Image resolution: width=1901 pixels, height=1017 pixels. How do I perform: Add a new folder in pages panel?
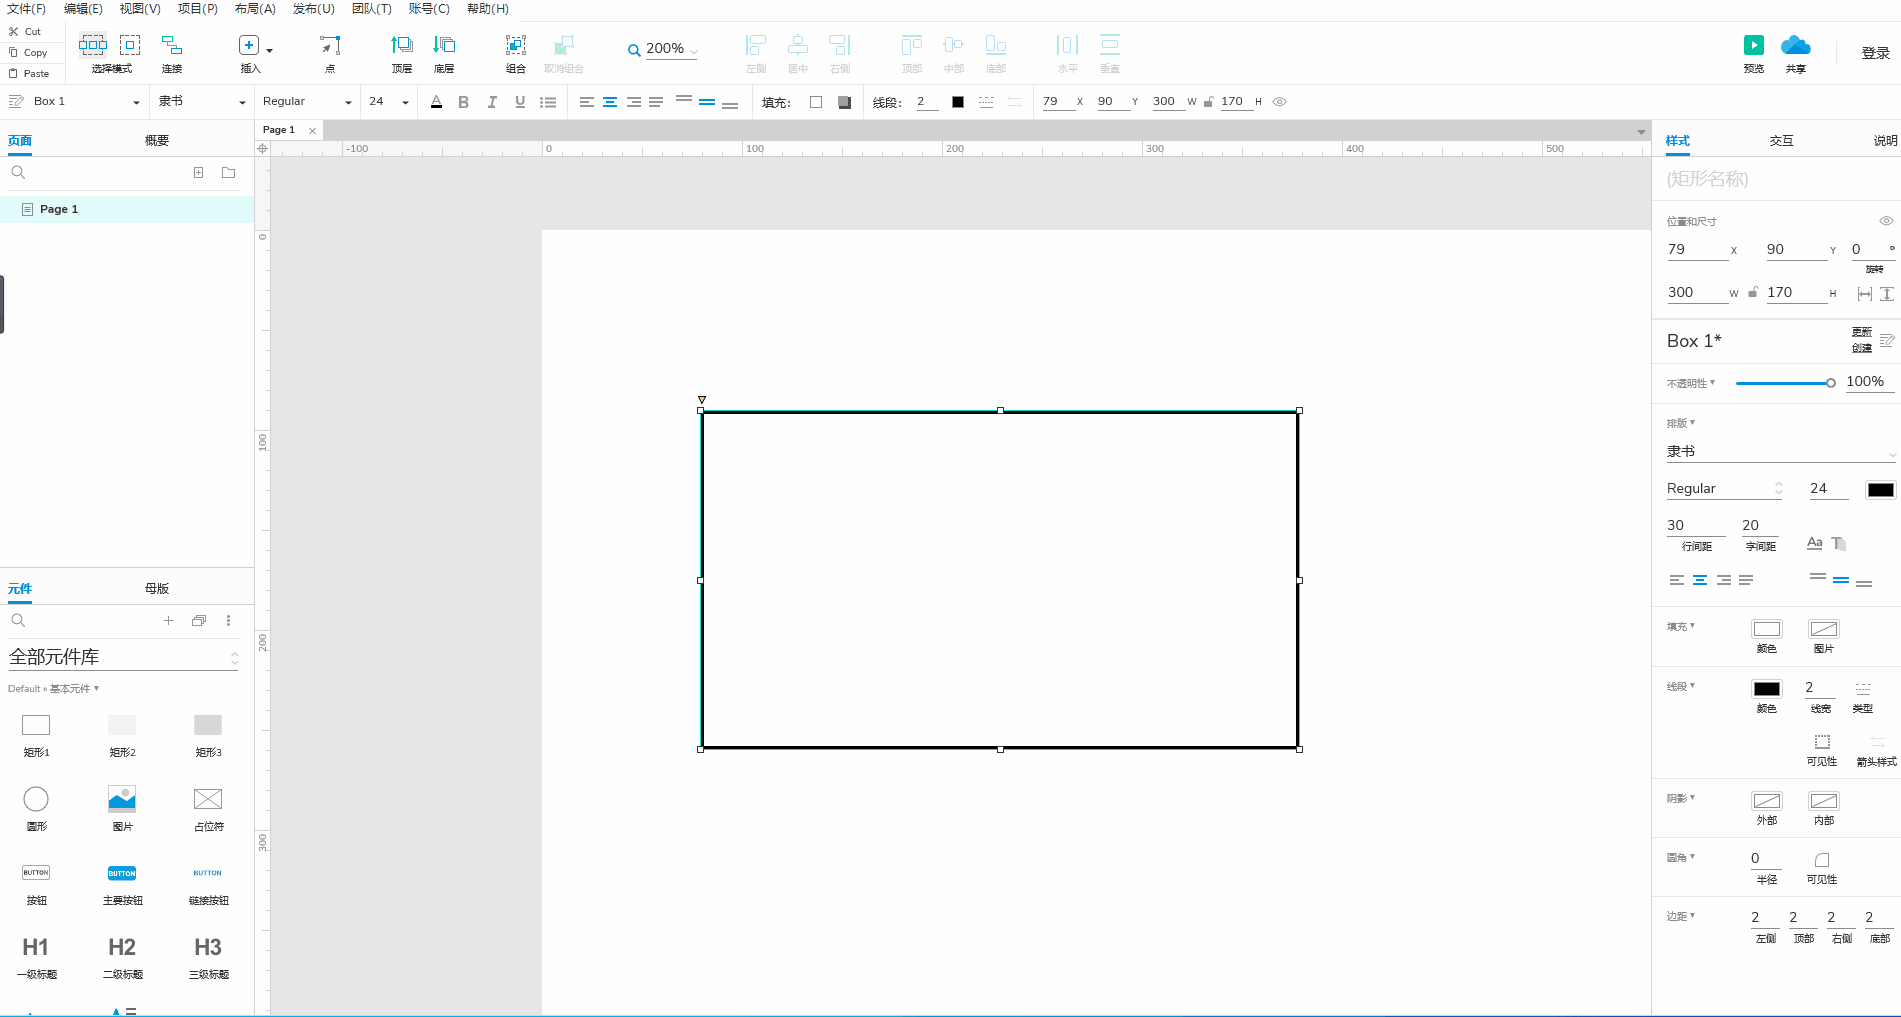228,173
